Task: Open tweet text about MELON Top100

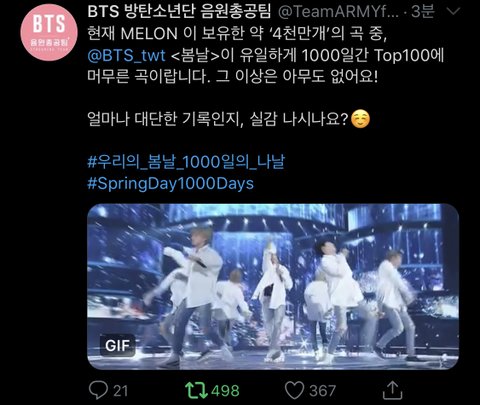Action: click(x=266, y=55)
